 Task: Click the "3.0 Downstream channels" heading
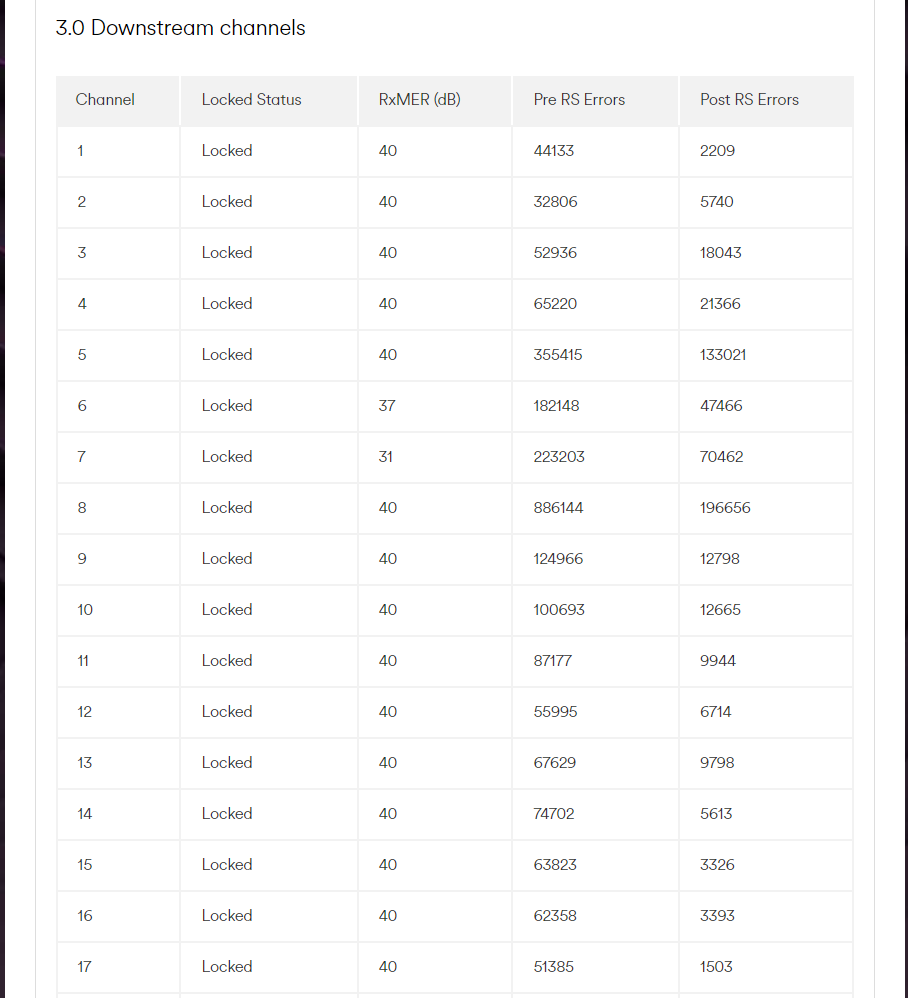(x=181, y=28)
